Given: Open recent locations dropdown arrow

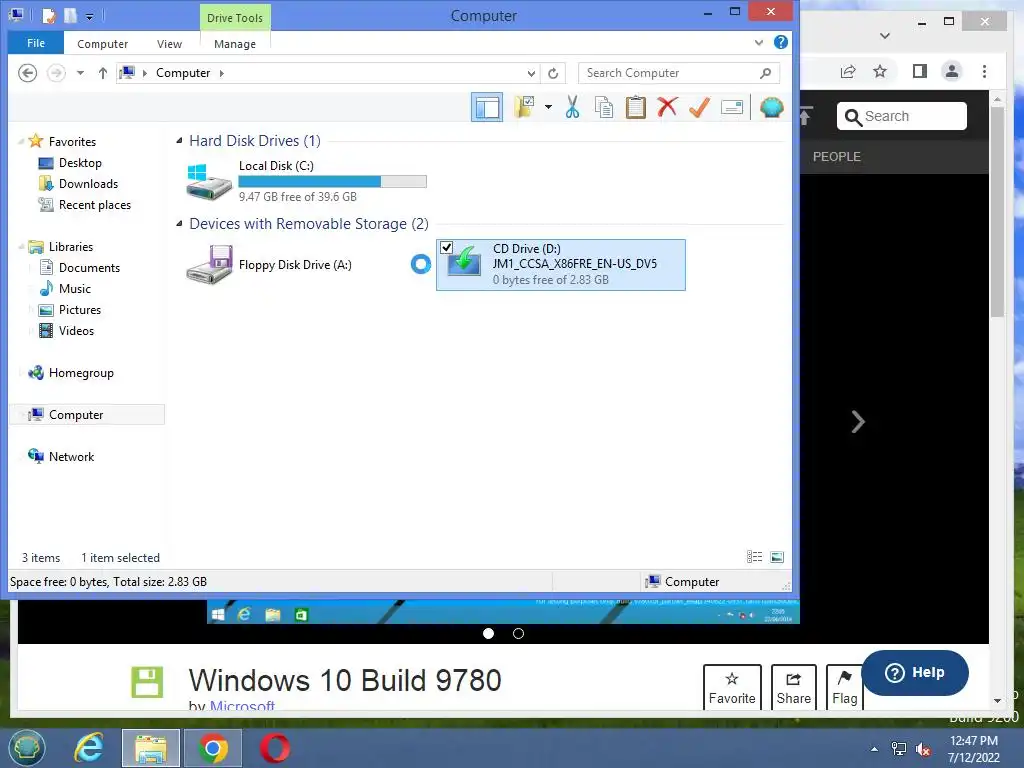Looking at the screenshot, I should click(x=80, y=73).
